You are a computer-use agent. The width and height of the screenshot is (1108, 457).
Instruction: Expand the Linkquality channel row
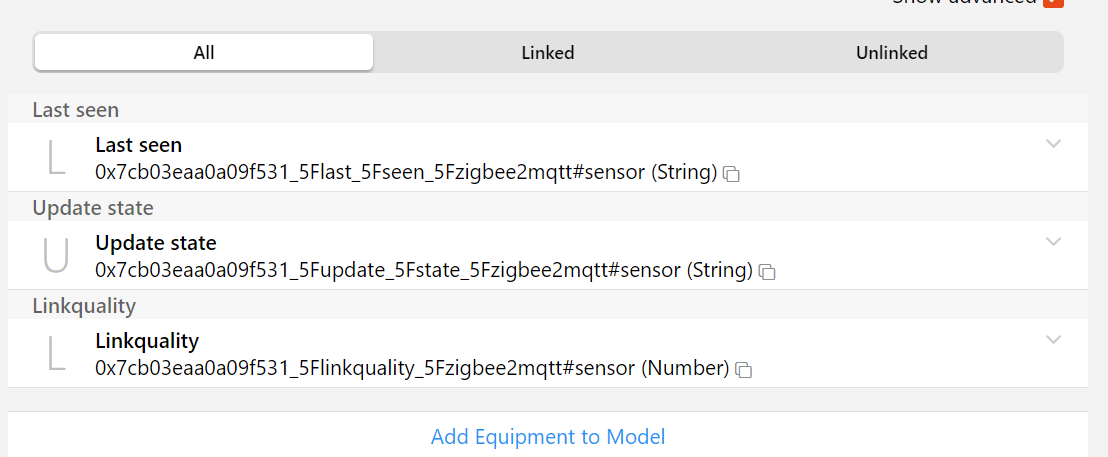pos(1053,340)
